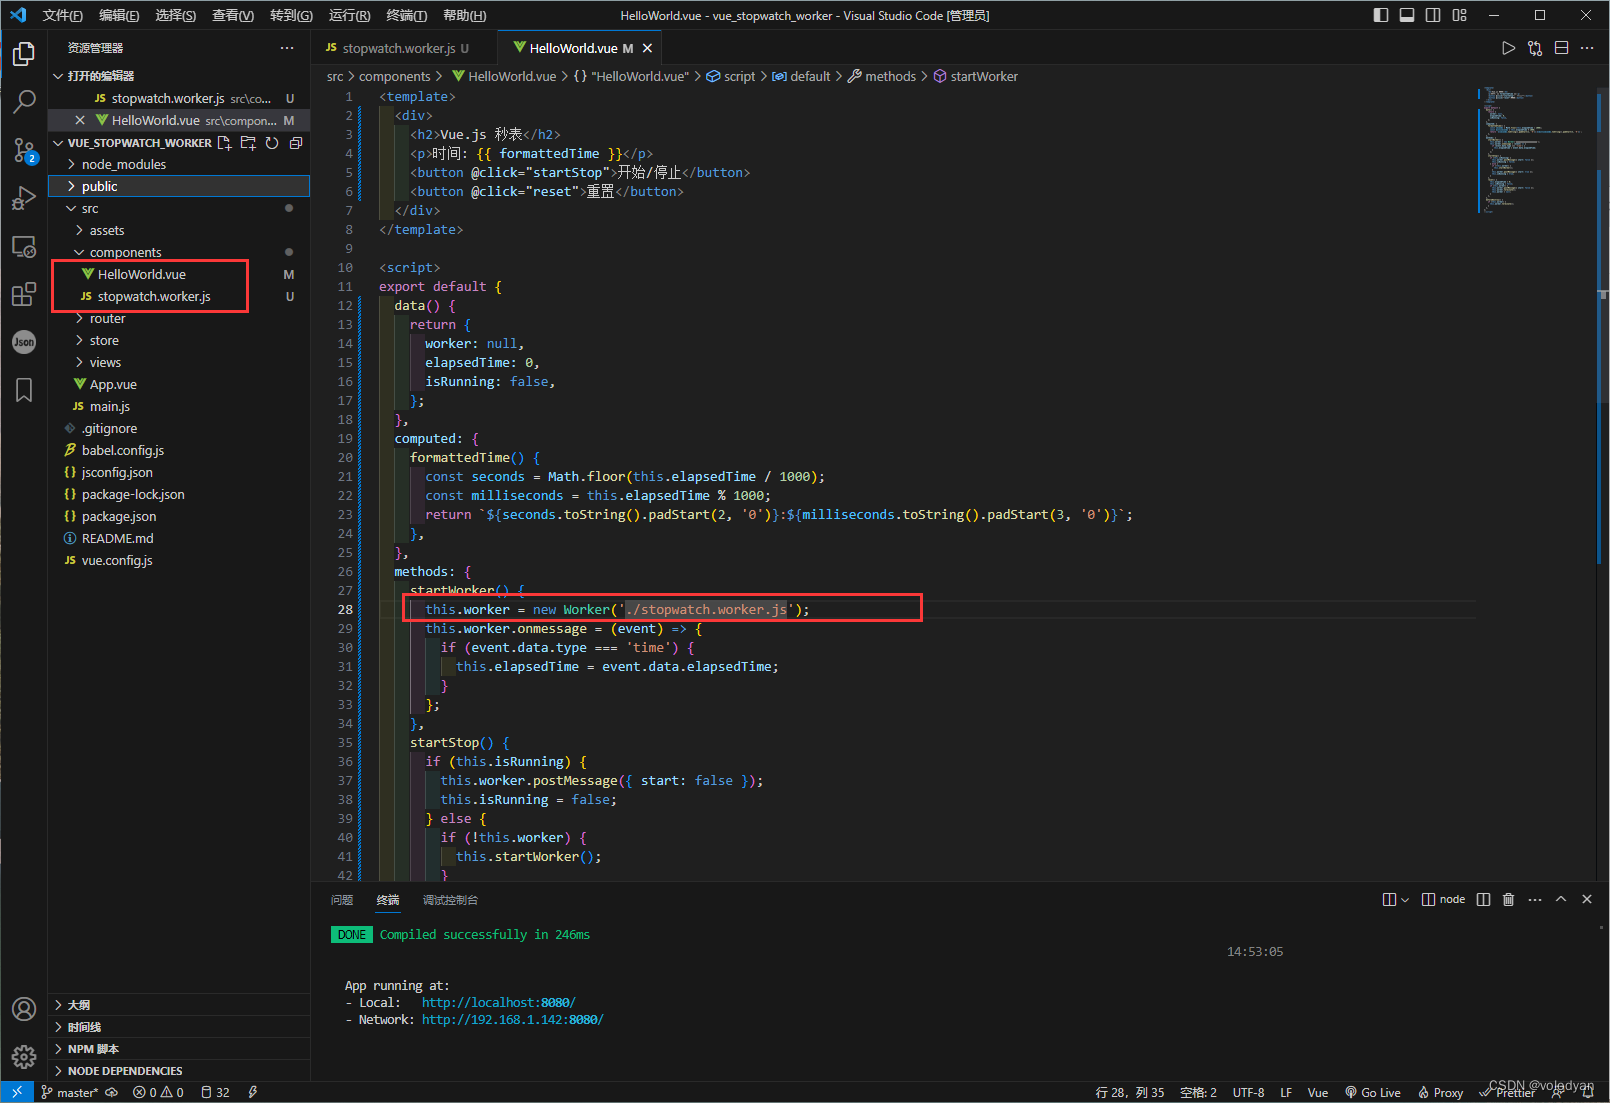Select the Run and Debug icon
Screen dimensions: 1610x1103
pyautogui.click(x=24, y=198)
